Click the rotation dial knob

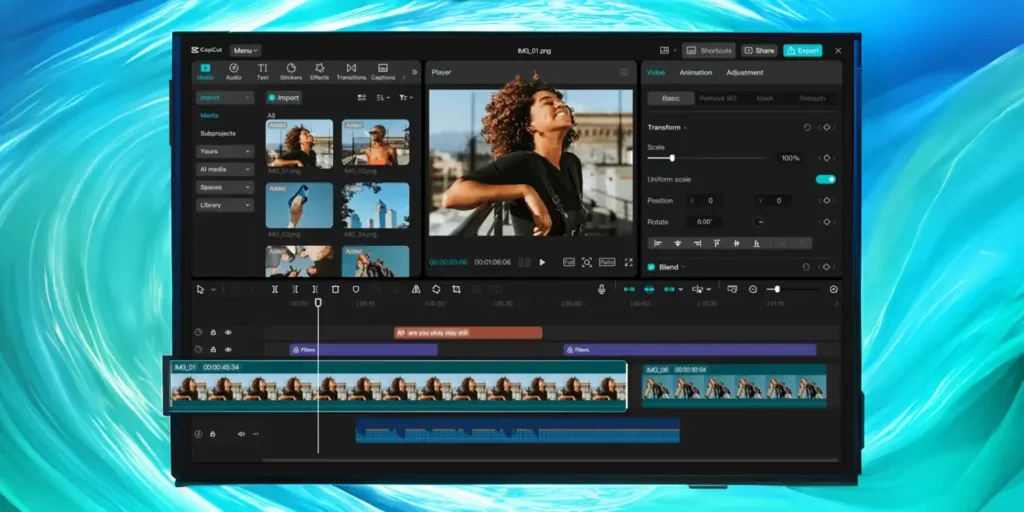tap(758, 222)
